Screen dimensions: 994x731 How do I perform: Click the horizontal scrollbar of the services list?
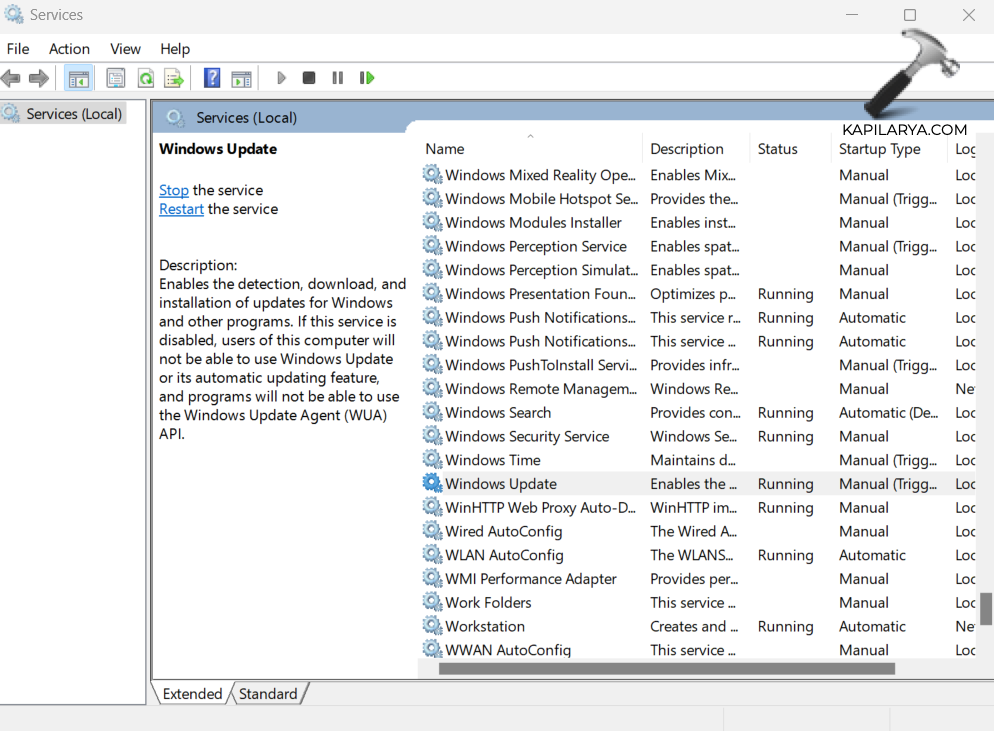click(x=665, y=668)
